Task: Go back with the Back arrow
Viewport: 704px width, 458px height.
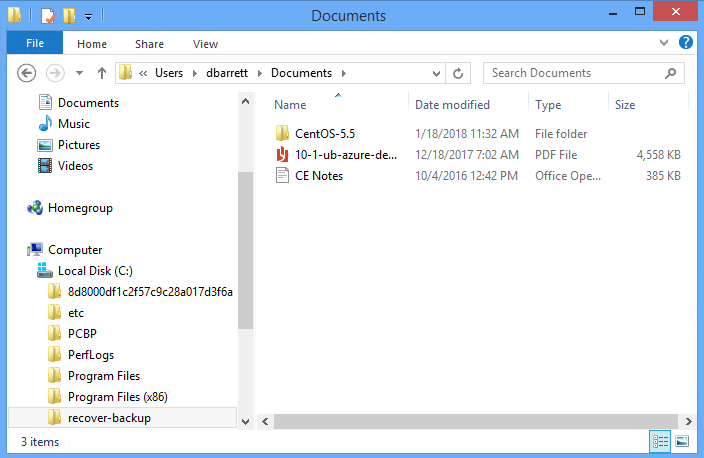Action: tap(26, 73)
